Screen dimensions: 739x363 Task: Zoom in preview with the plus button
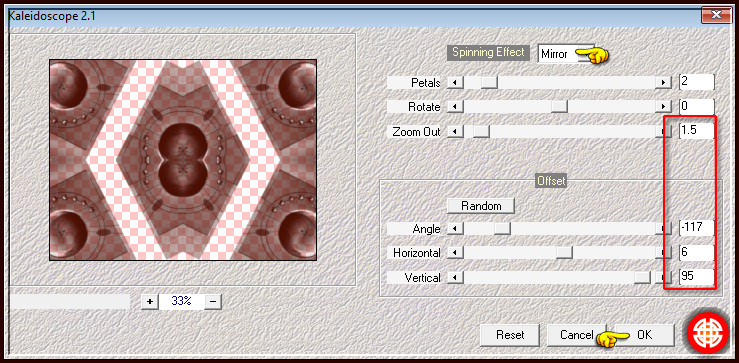[150, 302]
